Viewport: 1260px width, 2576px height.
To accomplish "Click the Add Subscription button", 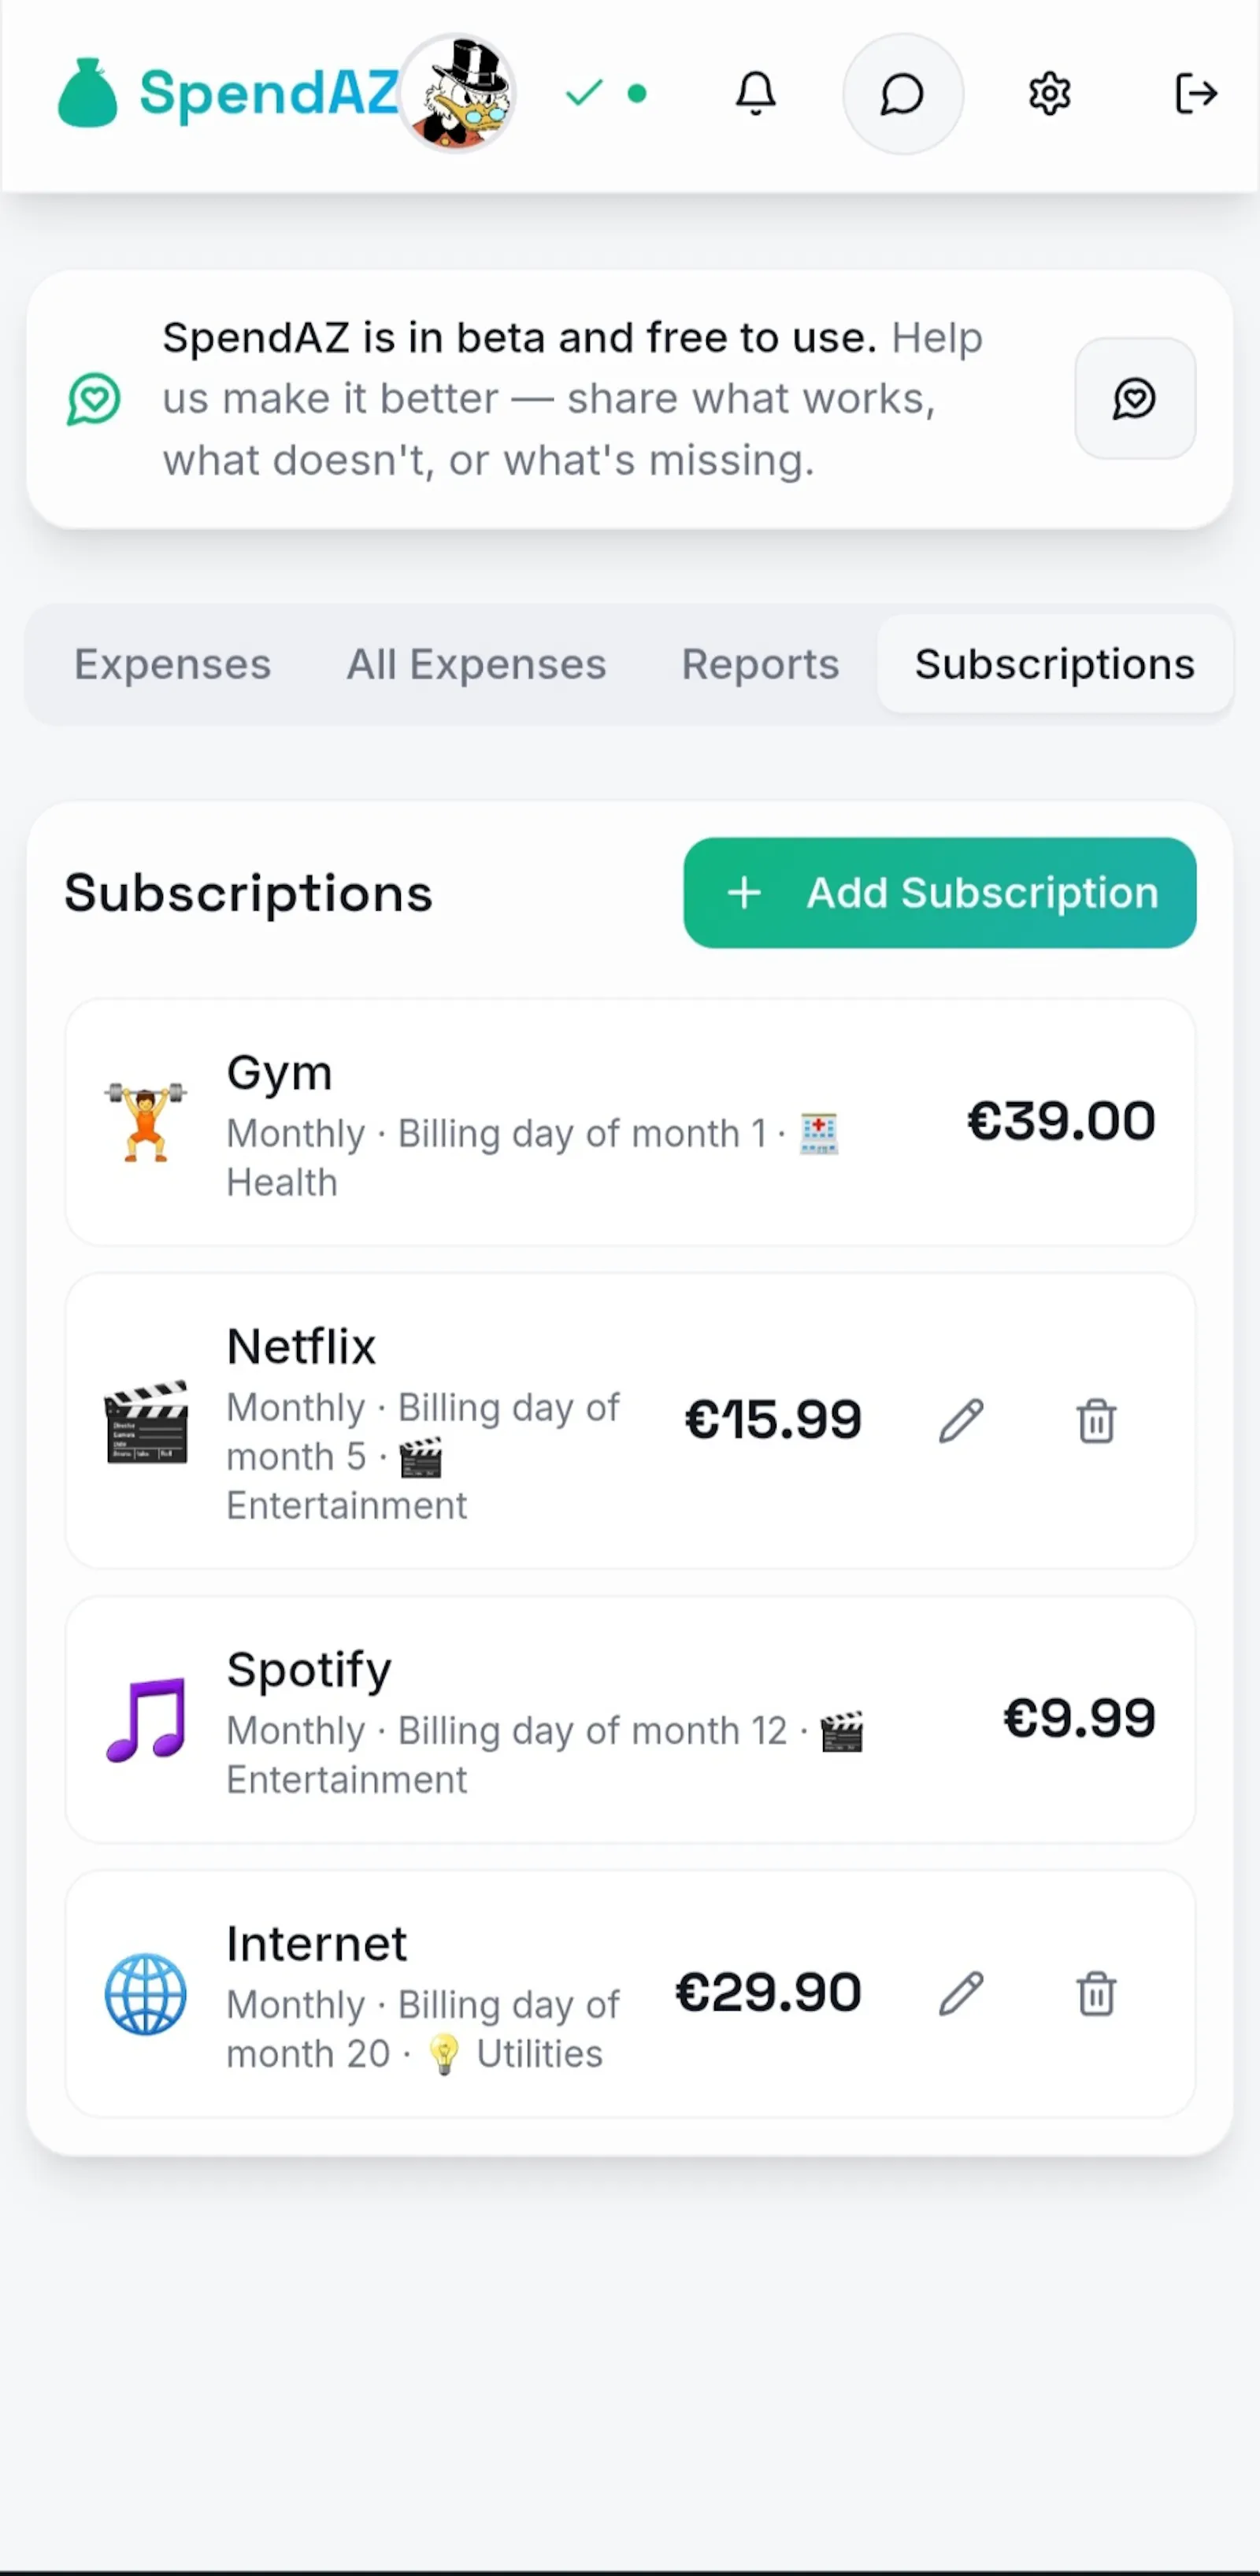I will point(939,892).
